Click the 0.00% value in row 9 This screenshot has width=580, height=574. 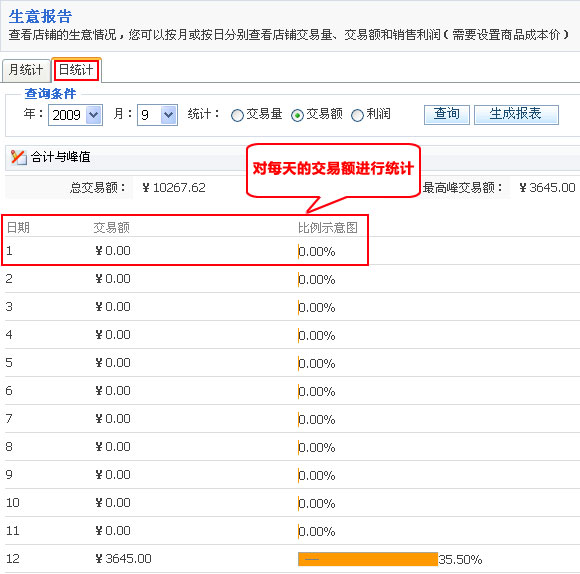317,476
